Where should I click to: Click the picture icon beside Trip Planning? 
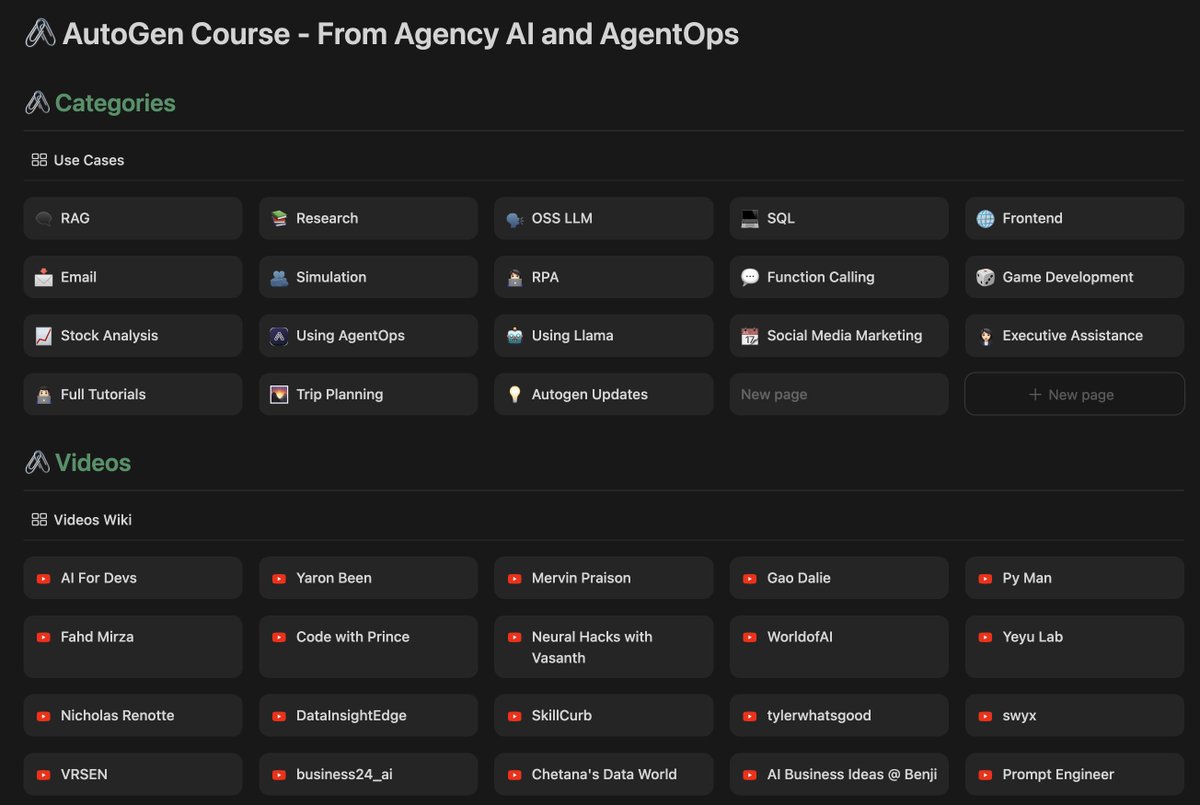[x=279, y=395]
